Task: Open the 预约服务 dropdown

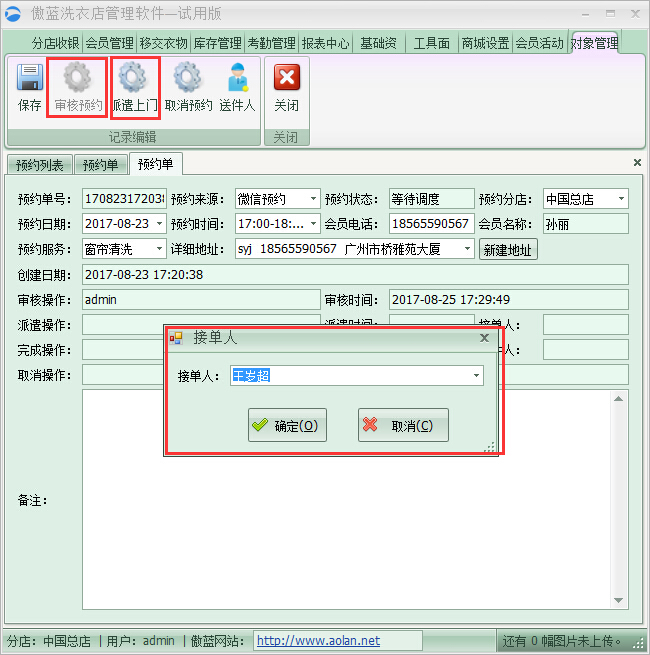Action: tap(158, 249)
